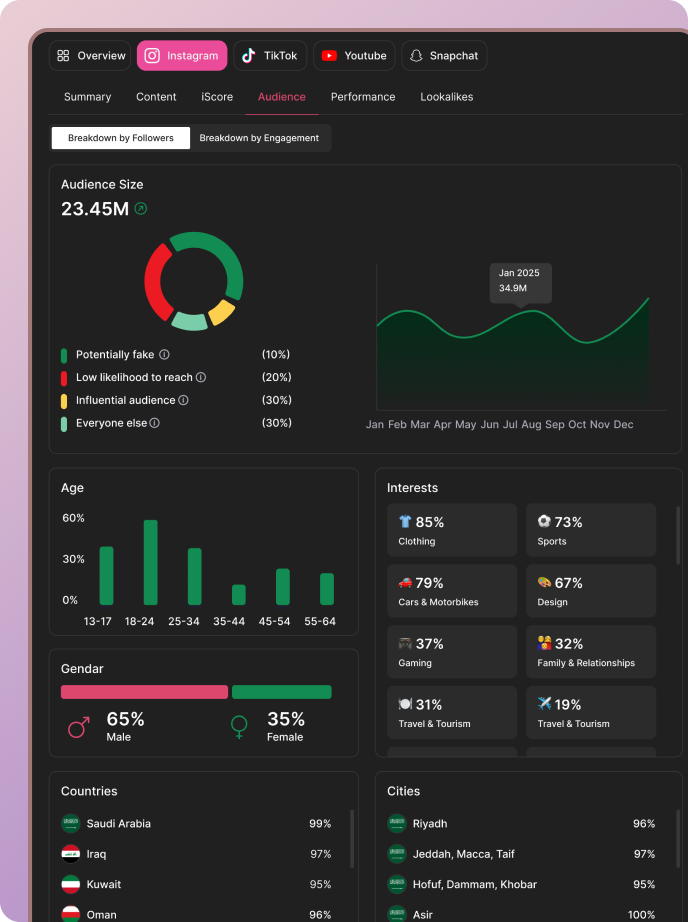Screen dimensions: 688x922
Task: Click the Iraq flag icon
Action: coord(71,854)
